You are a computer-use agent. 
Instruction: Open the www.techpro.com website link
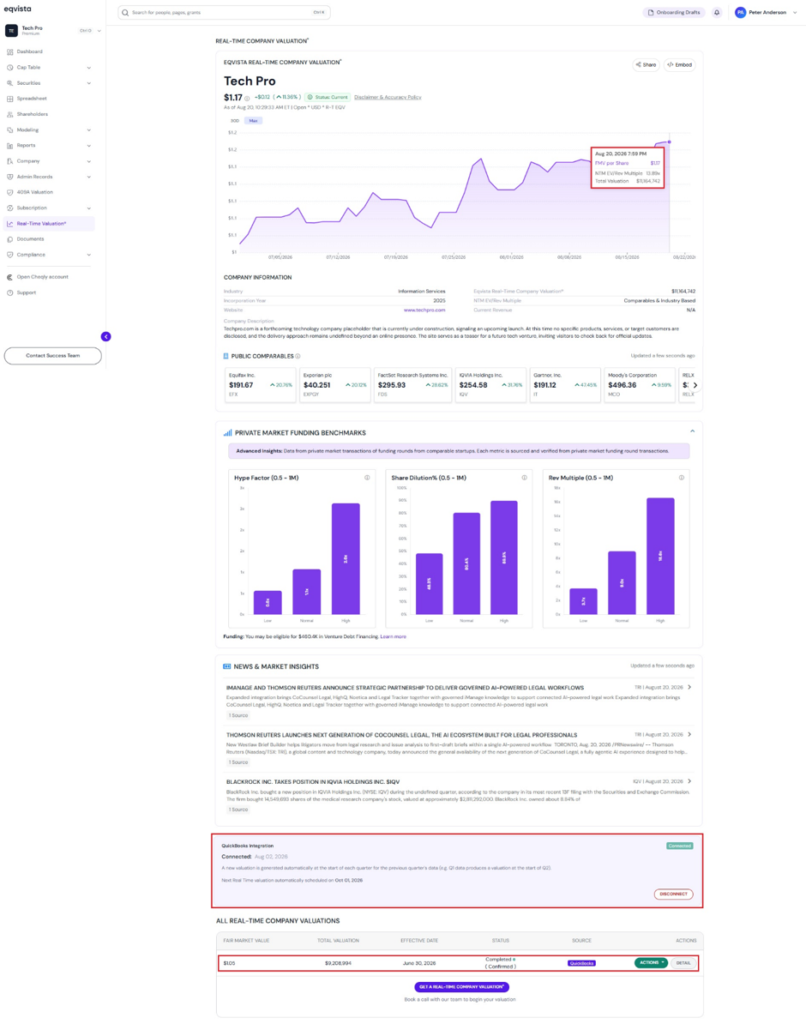(x=425, y=310)
